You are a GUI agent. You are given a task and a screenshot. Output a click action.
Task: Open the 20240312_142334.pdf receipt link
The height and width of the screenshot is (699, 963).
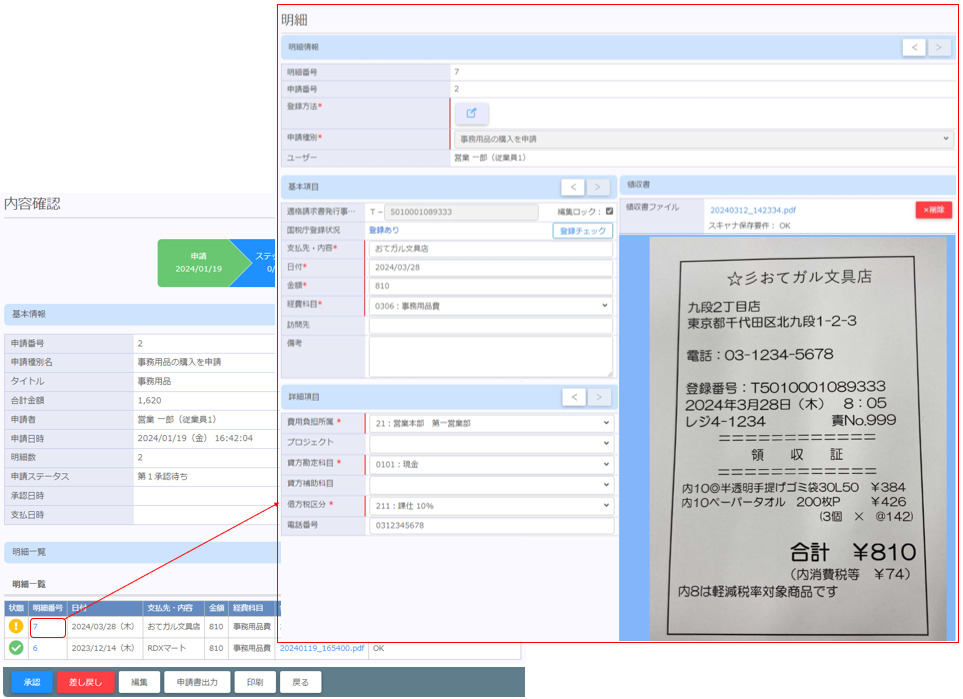pos(753,210)
